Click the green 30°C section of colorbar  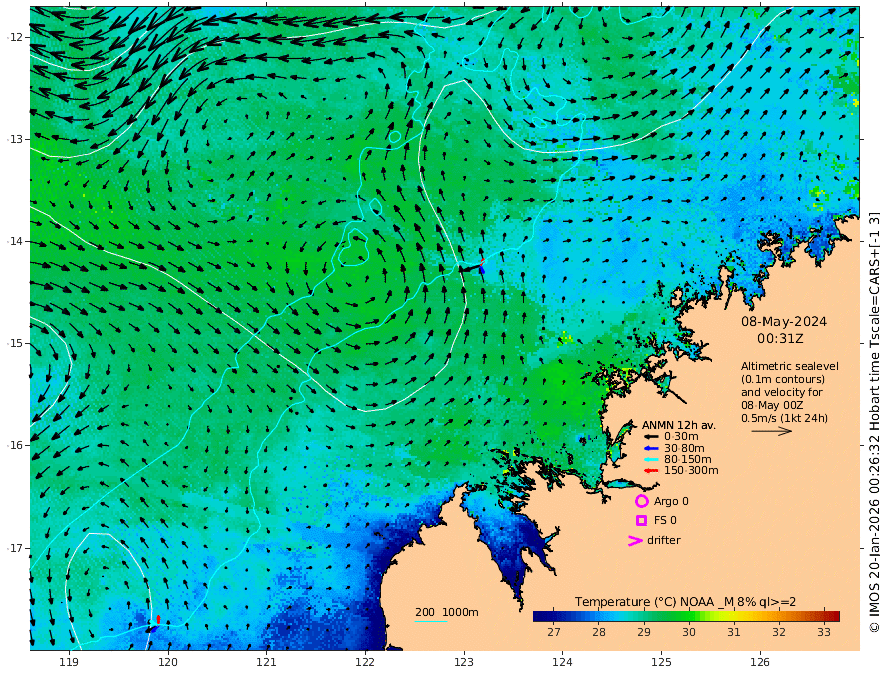coord(689,617)
